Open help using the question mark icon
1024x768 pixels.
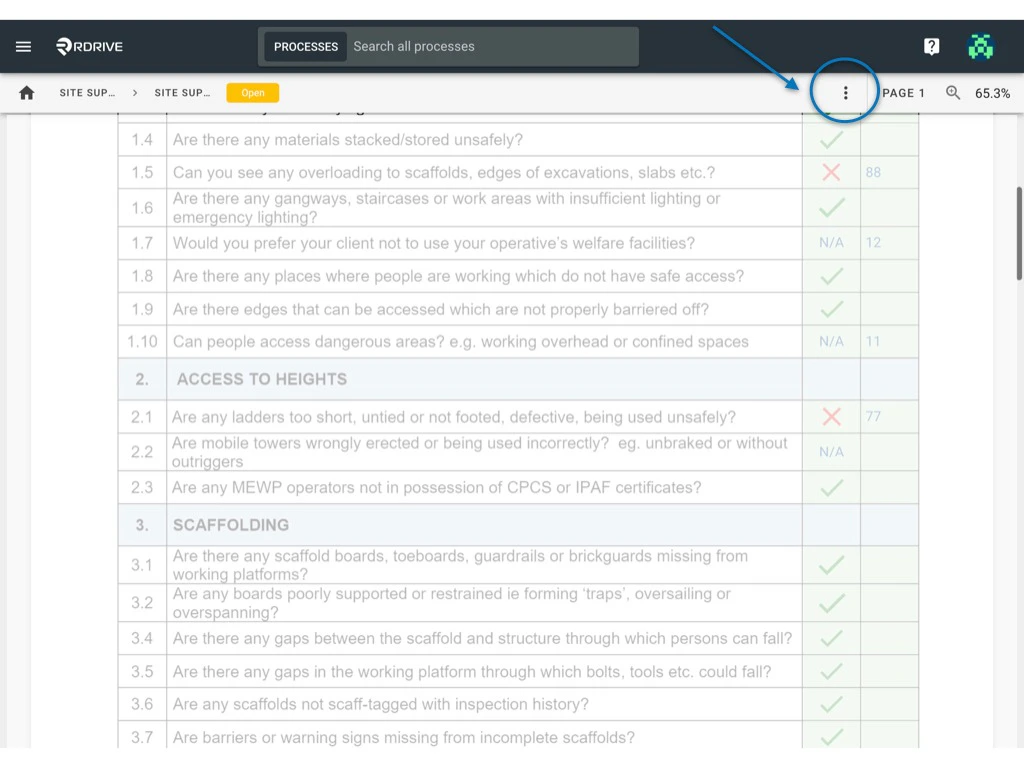click(932, 45)
